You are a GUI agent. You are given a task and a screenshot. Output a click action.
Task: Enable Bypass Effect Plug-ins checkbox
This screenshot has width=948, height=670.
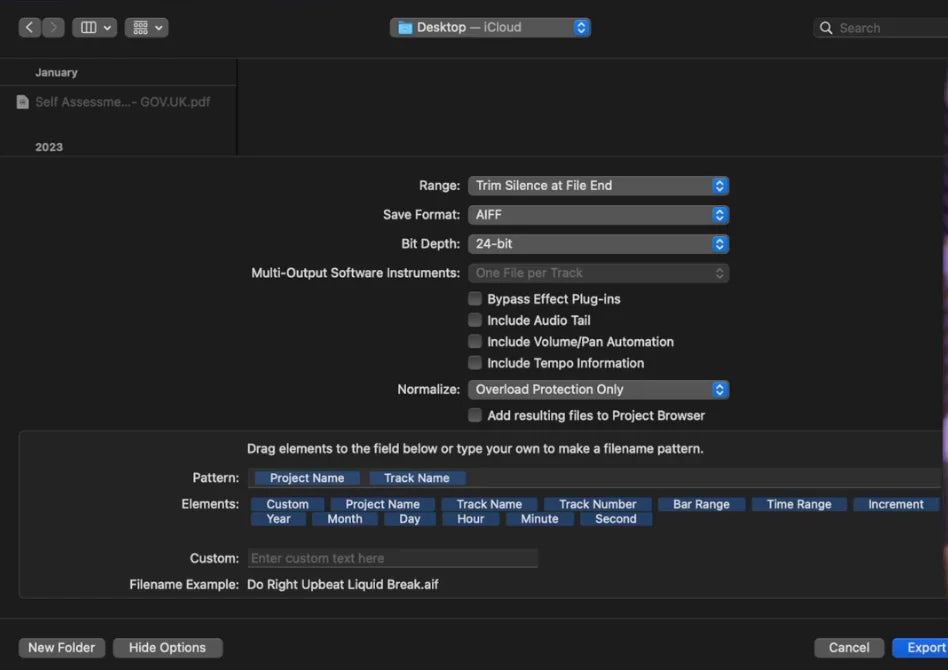475,299
